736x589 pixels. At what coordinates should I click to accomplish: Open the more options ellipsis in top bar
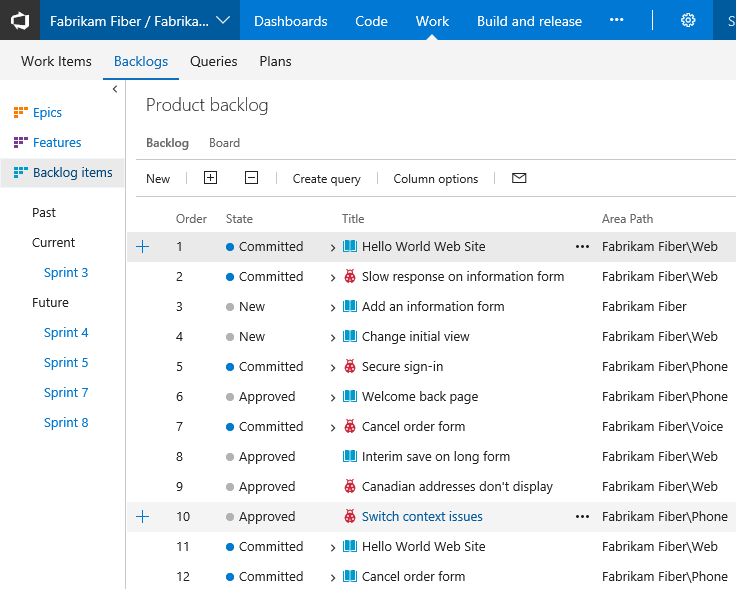click(x=617, y=20)
